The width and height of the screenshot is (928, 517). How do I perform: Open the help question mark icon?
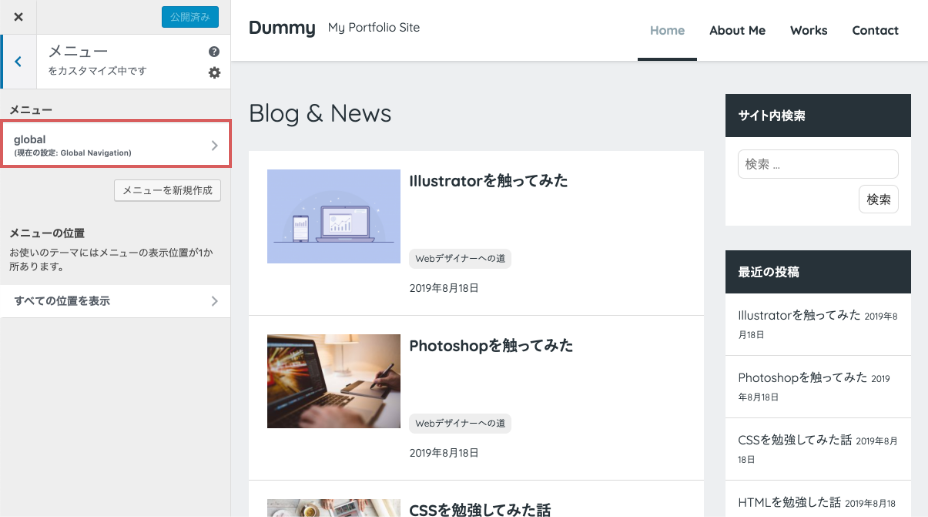(x=214, y=52)
